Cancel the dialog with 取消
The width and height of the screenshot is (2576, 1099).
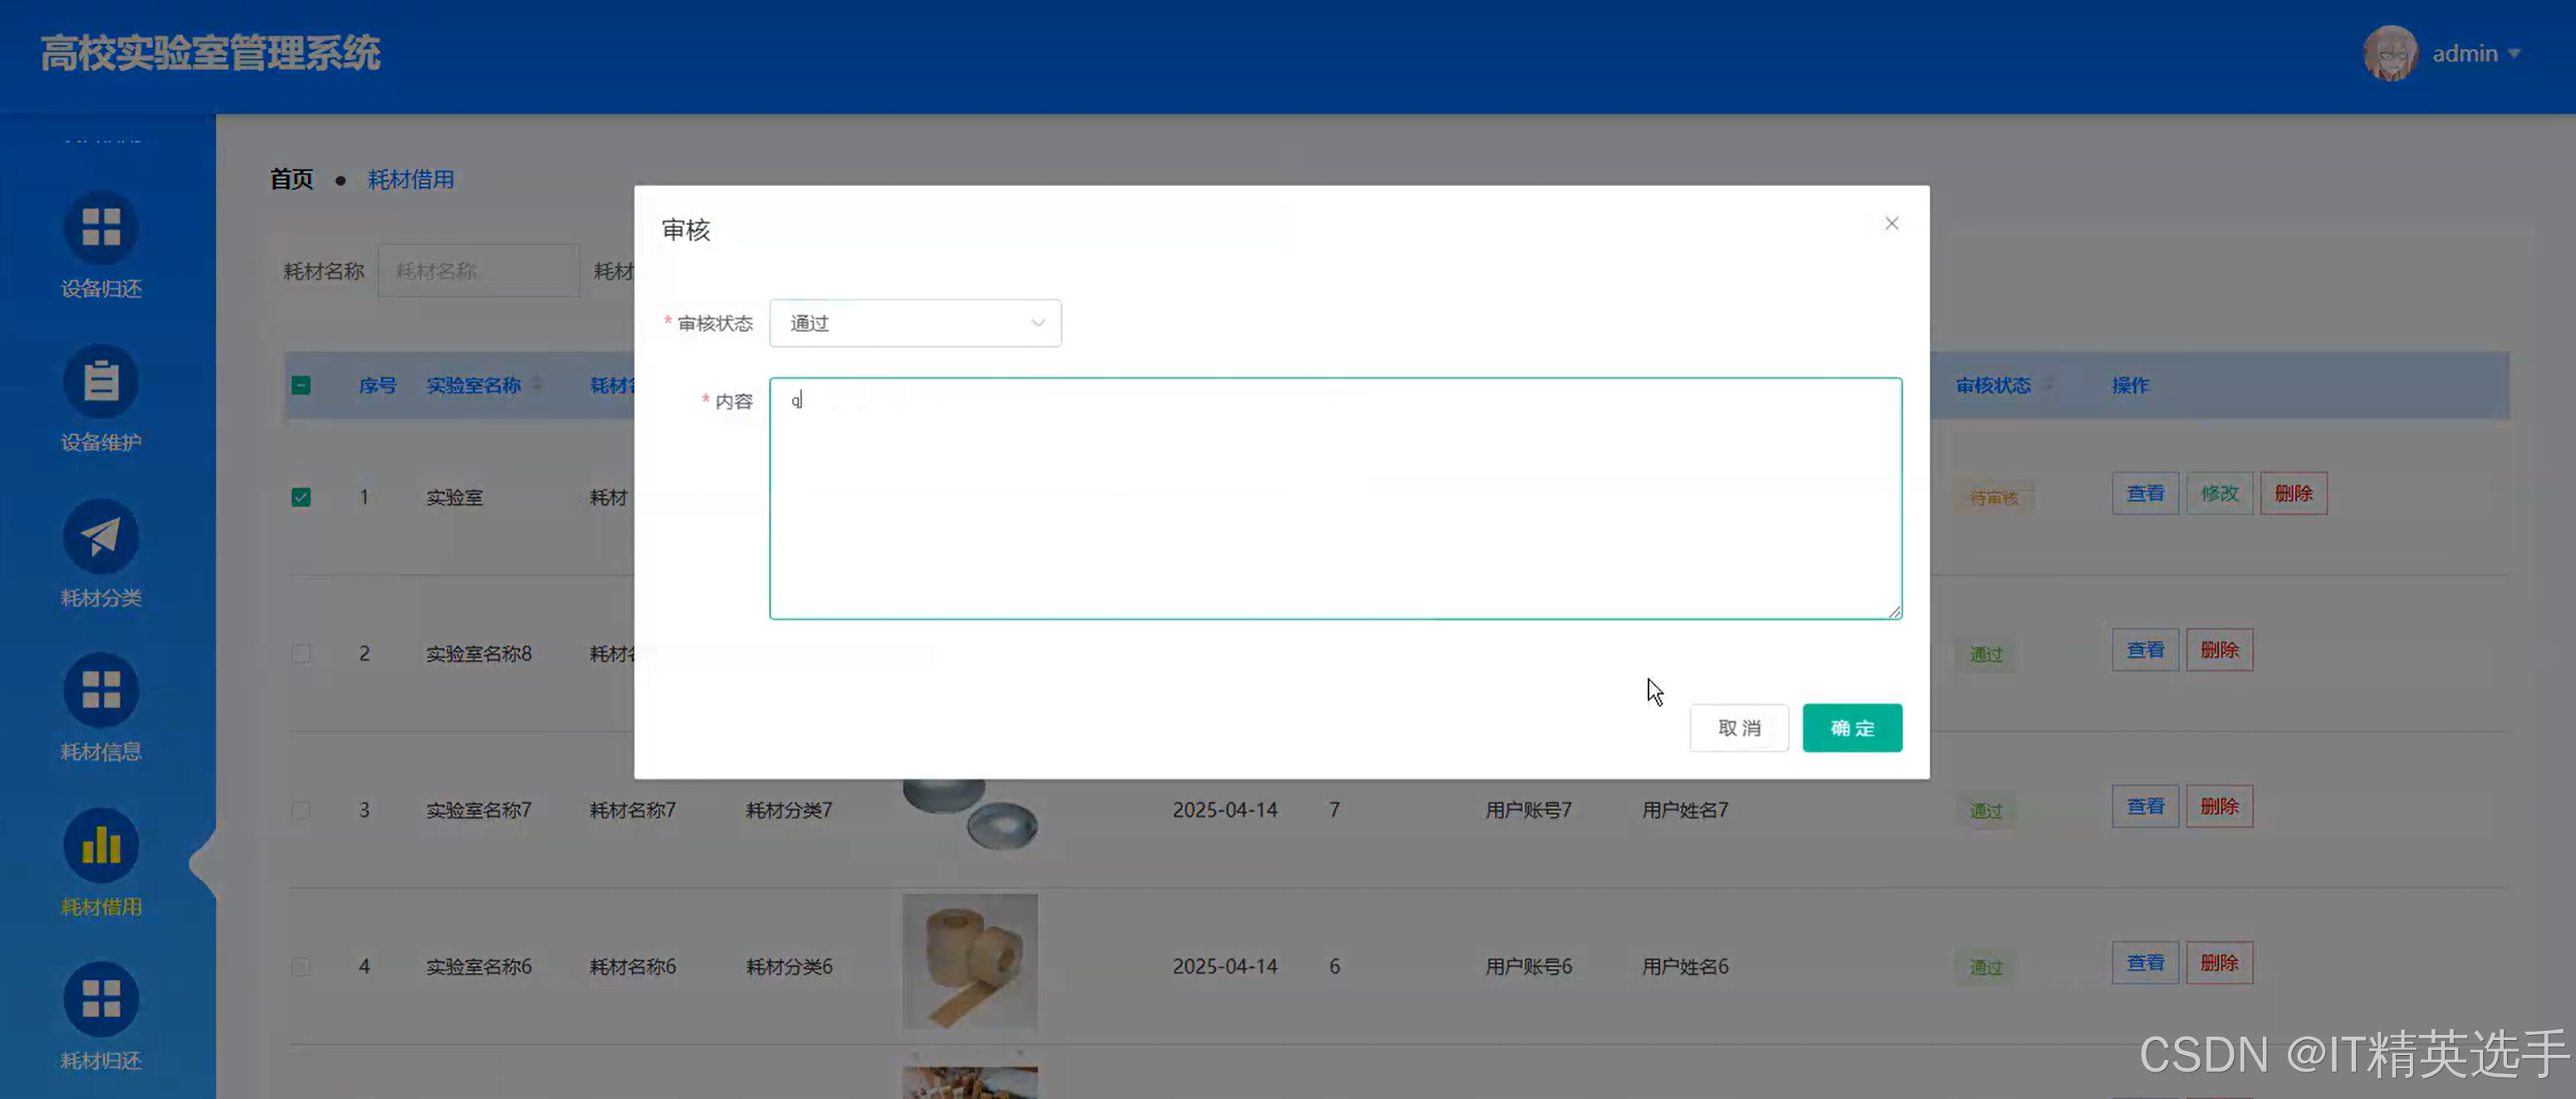coord(1738,728)
